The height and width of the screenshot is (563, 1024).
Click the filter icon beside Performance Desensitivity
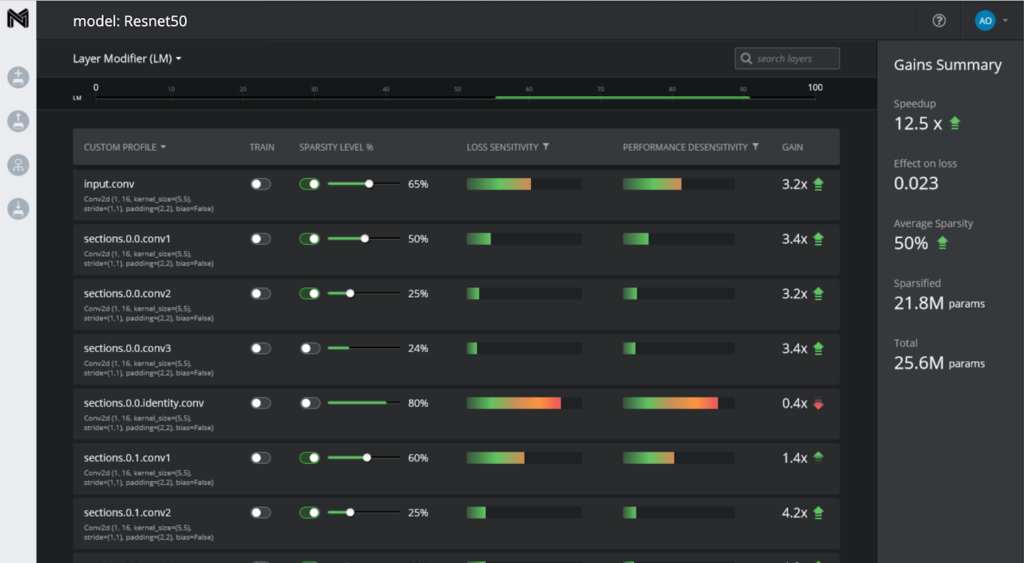(x=756, y=147)
